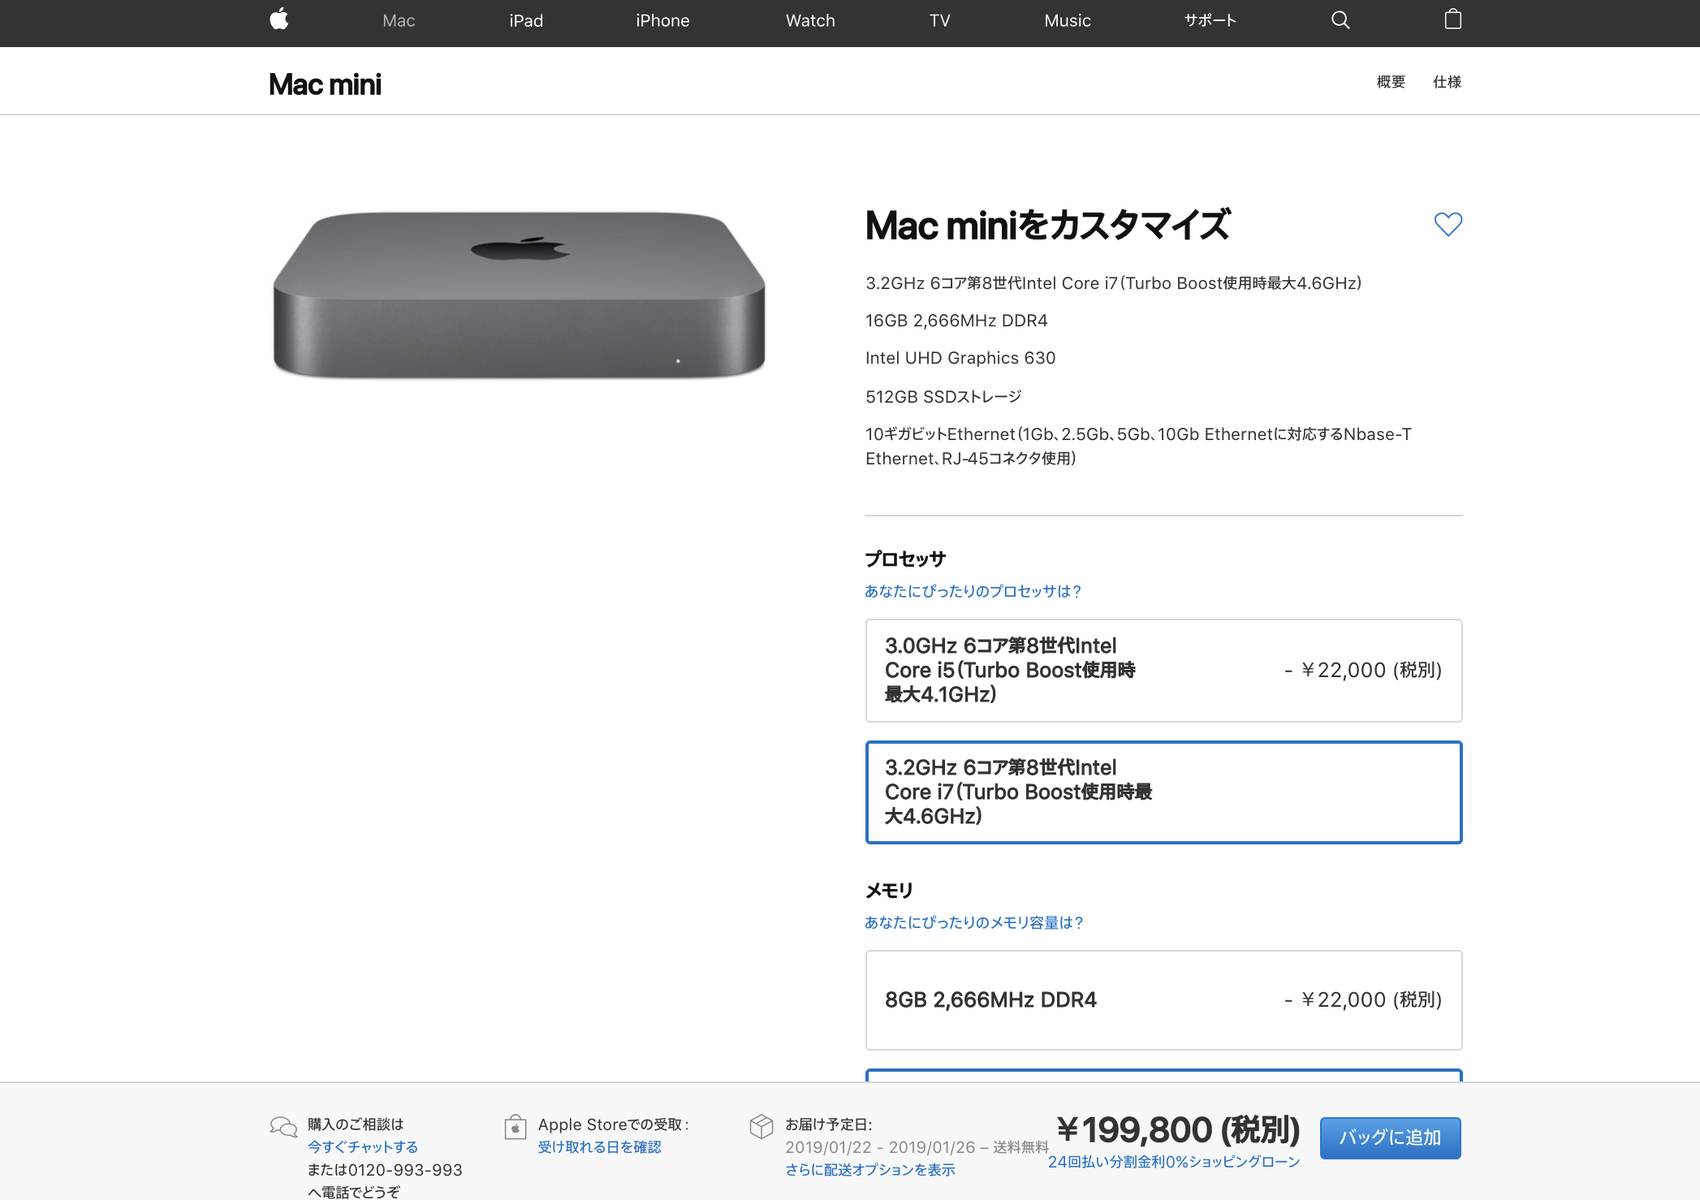1700x1200 pixels.
Task: Switch to 仕様 specs tab
Action: point(1447,82)
